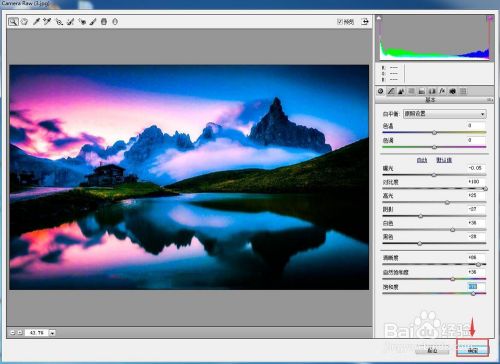Click the 对比度 value field showing +100

click(x=476, y=182)
